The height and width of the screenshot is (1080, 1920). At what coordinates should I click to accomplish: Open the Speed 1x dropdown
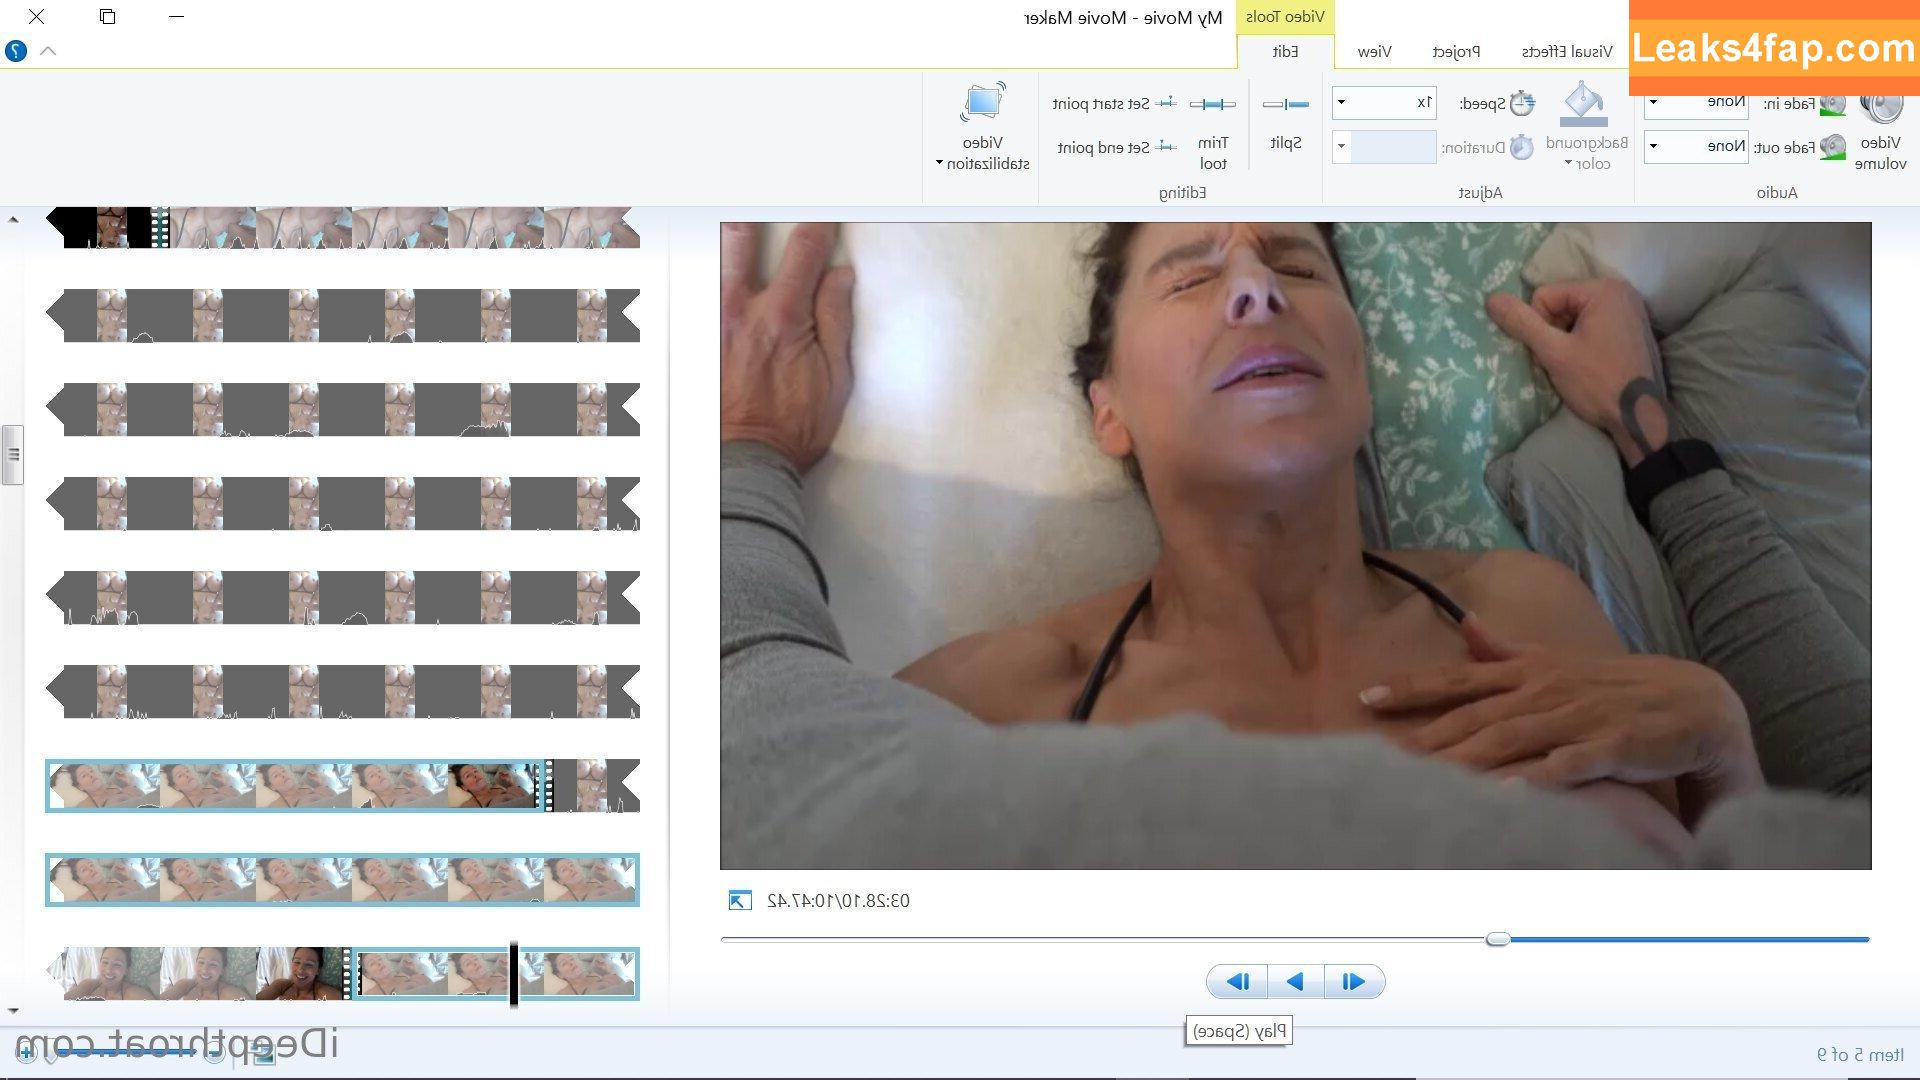(x=1341, y=102)
